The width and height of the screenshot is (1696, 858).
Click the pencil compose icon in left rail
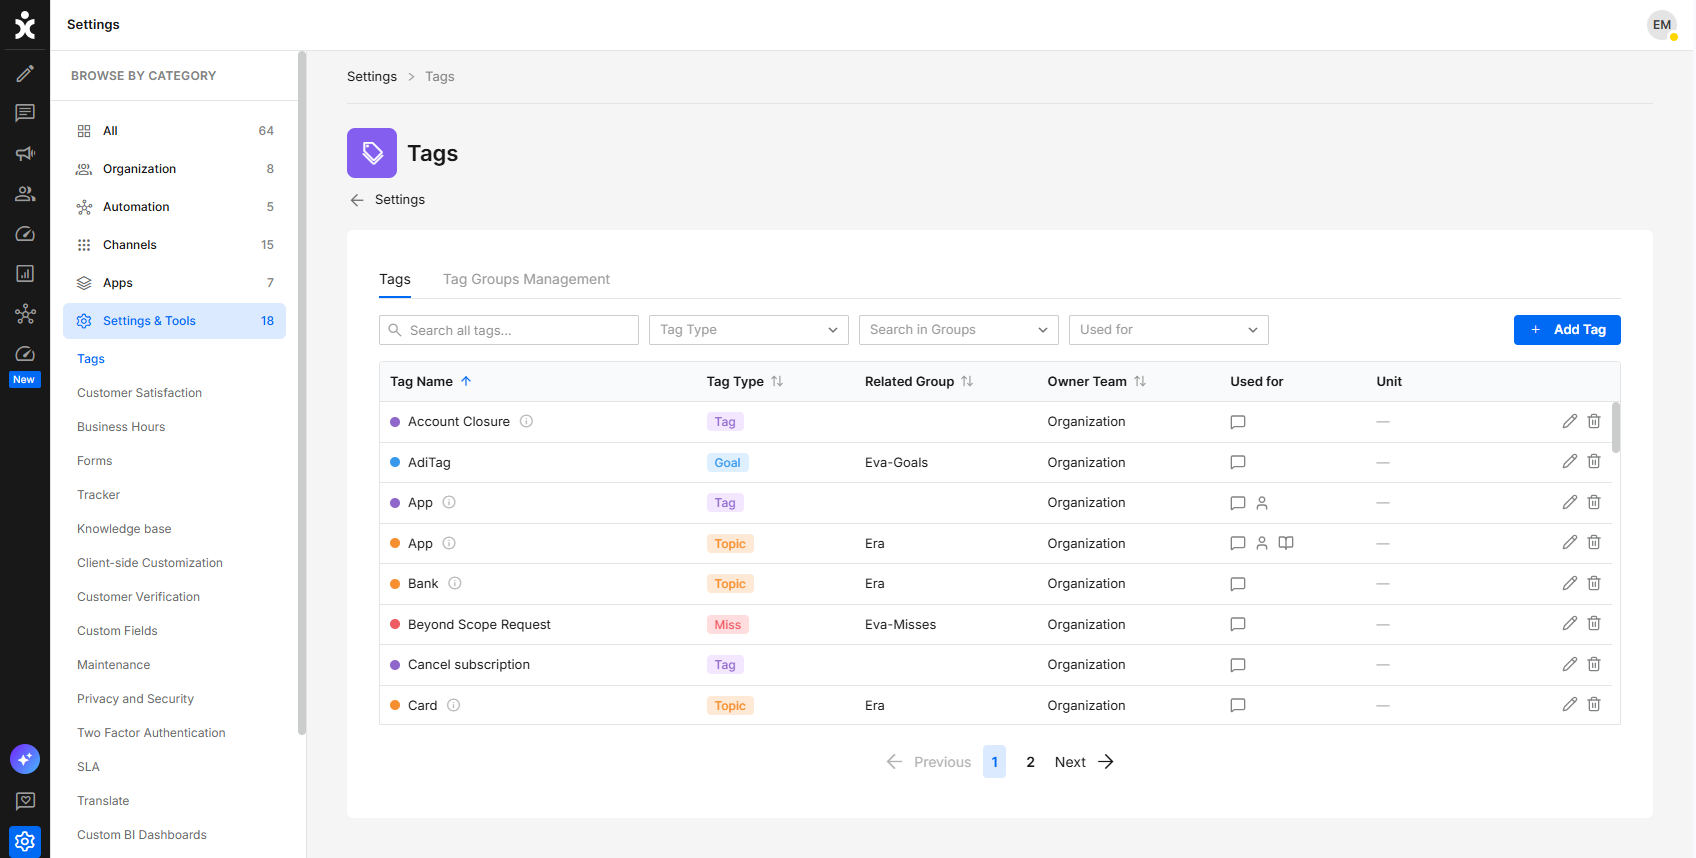click(x=25, y=73)
